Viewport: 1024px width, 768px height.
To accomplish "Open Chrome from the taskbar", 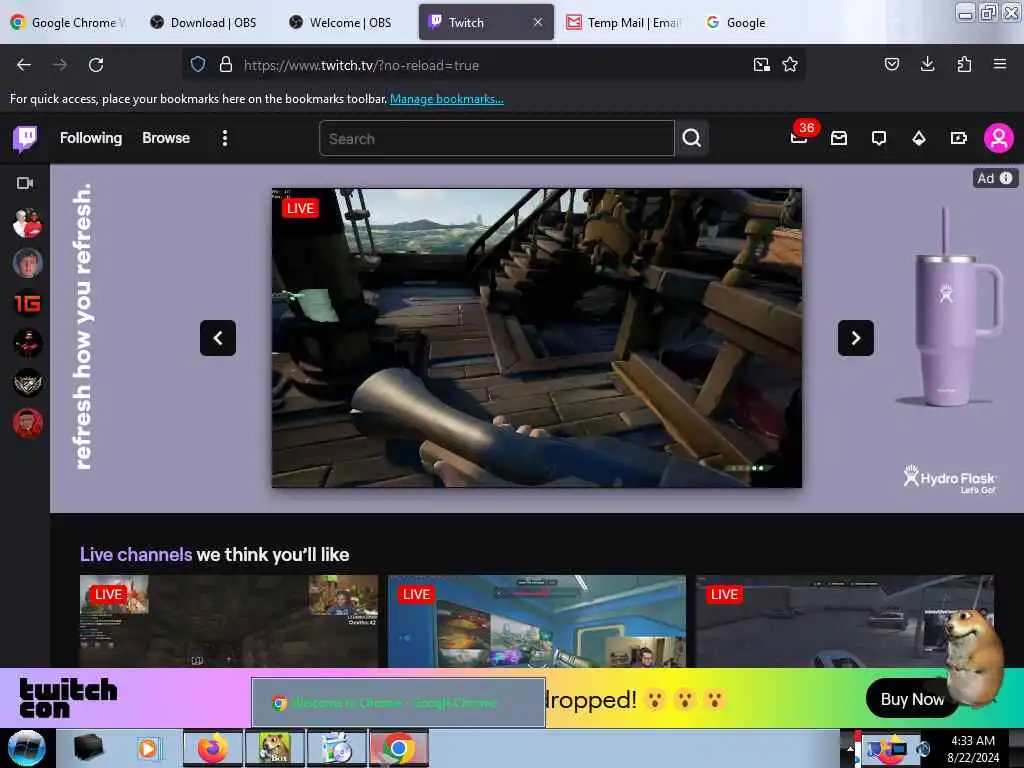I will [399, 748].
